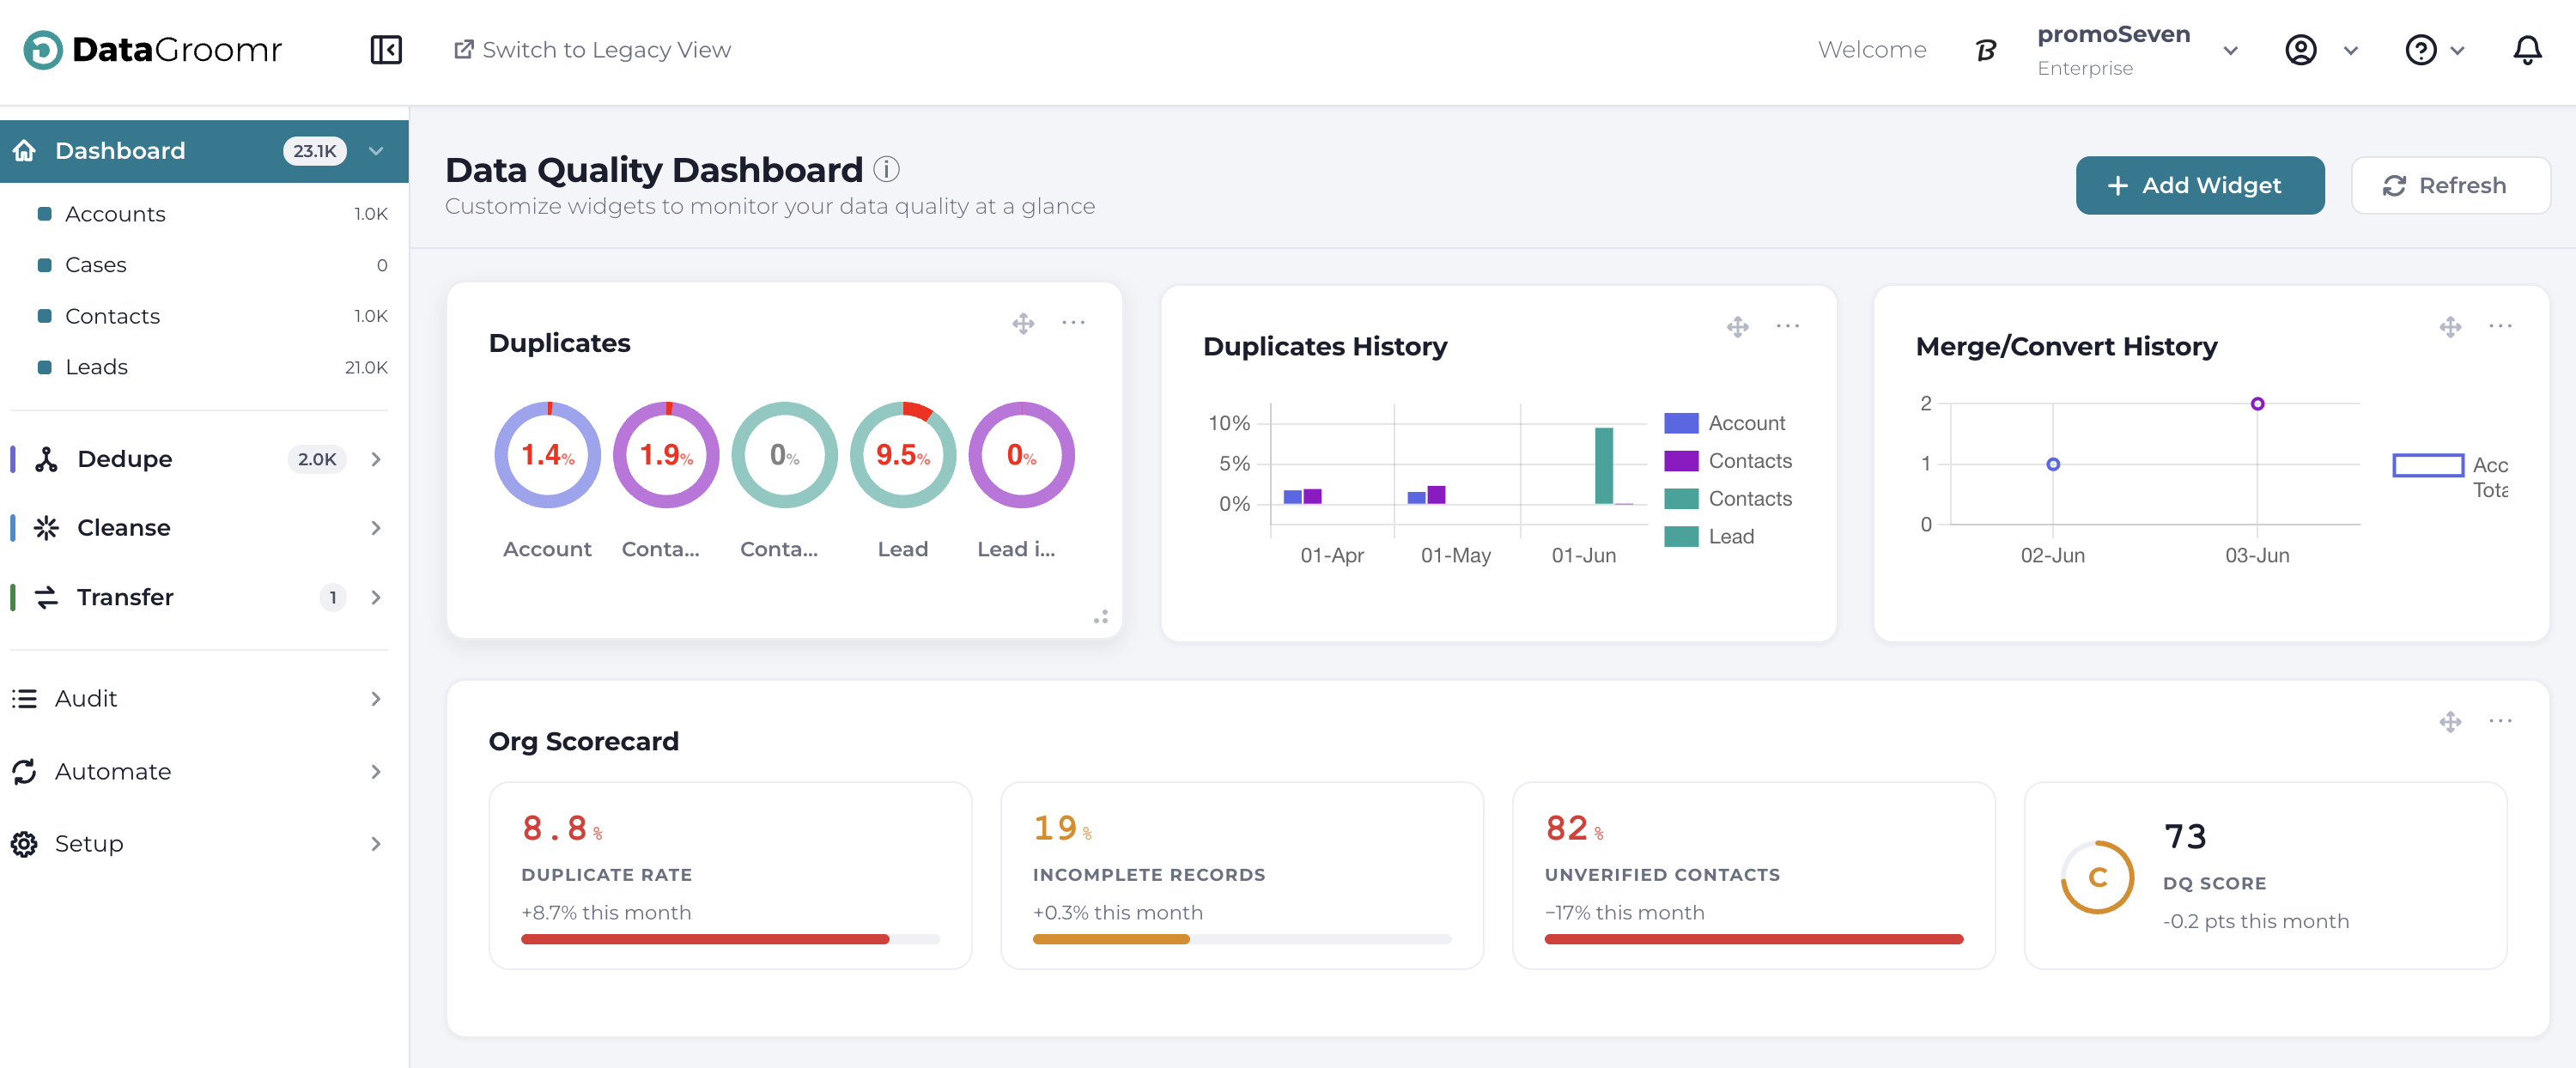Switch to Legacy View link

coord(592,49)
